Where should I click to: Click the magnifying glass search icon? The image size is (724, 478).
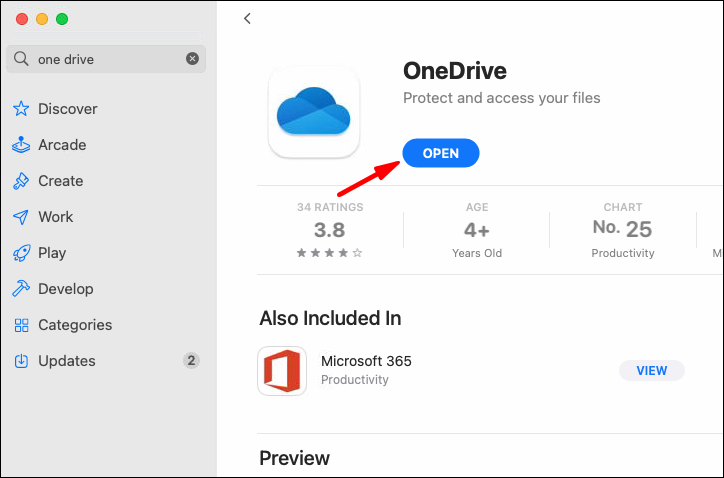[21, 59]
